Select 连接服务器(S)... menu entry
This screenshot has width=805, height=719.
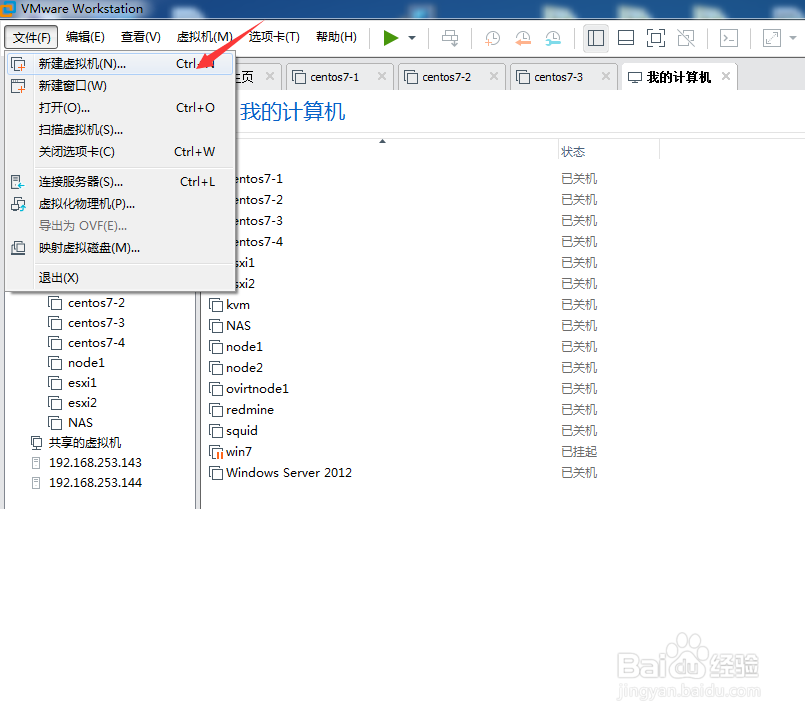tap(120, 182)
